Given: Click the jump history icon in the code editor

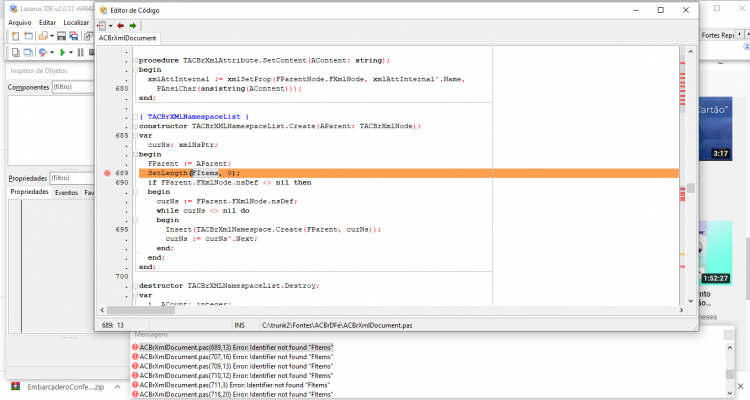Looking at the screenshot, I should (102, 26).
